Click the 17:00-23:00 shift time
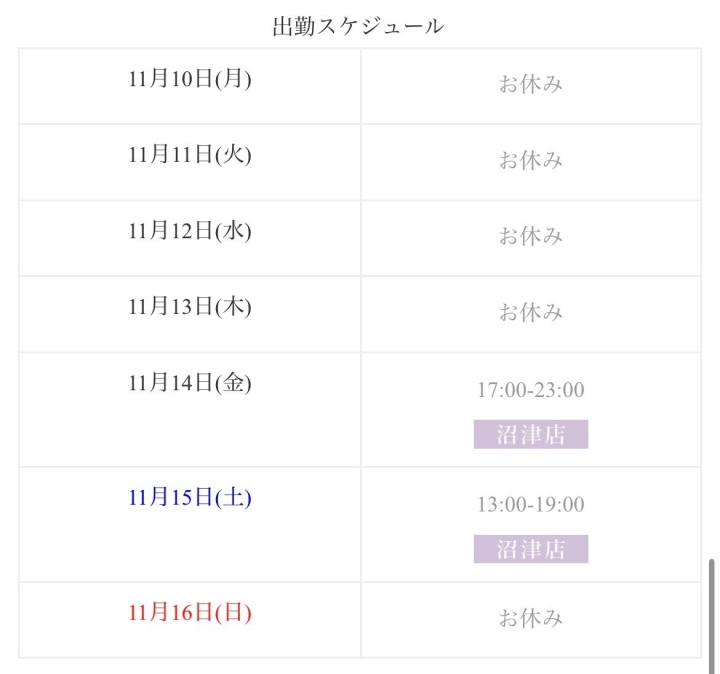 click(x=530, y=390)
